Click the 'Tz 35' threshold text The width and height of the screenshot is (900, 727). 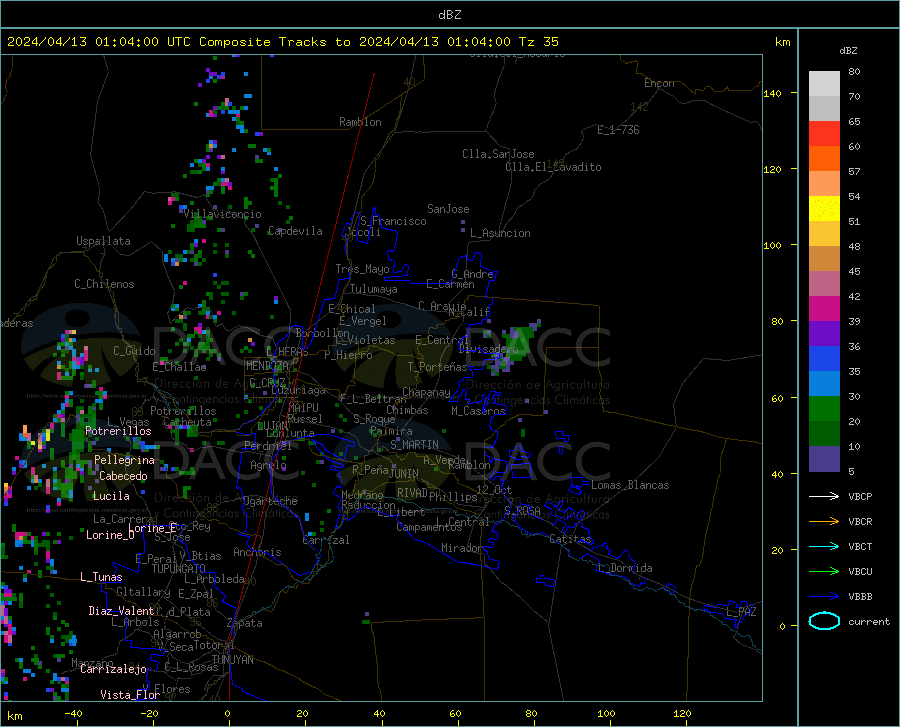(x=538, y=42)
